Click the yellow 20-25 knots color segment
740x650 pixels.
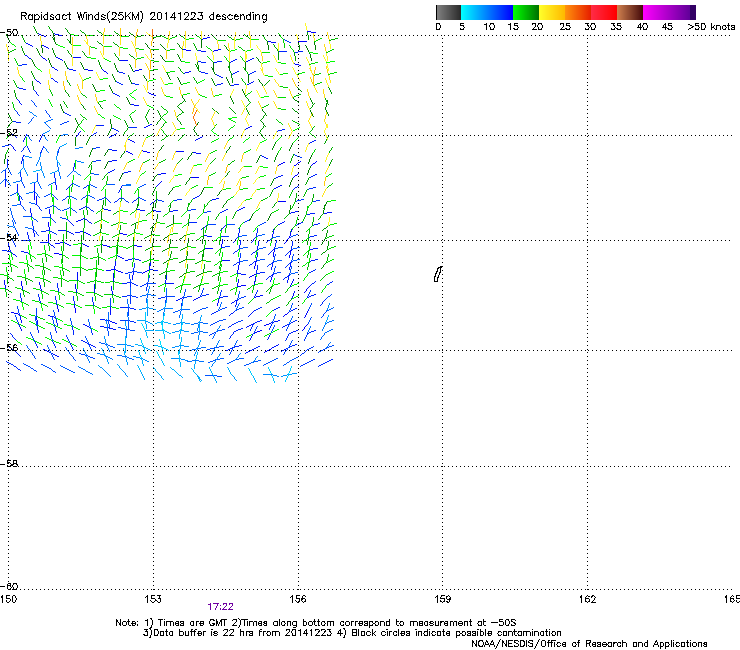point(552,12)
